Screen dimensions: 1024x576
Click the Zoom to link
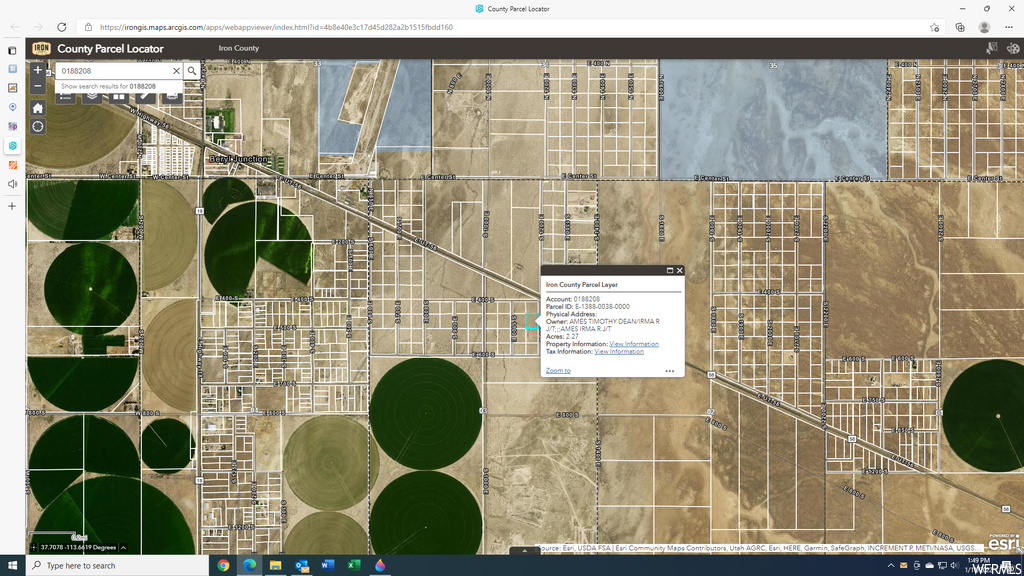point(558,371)
